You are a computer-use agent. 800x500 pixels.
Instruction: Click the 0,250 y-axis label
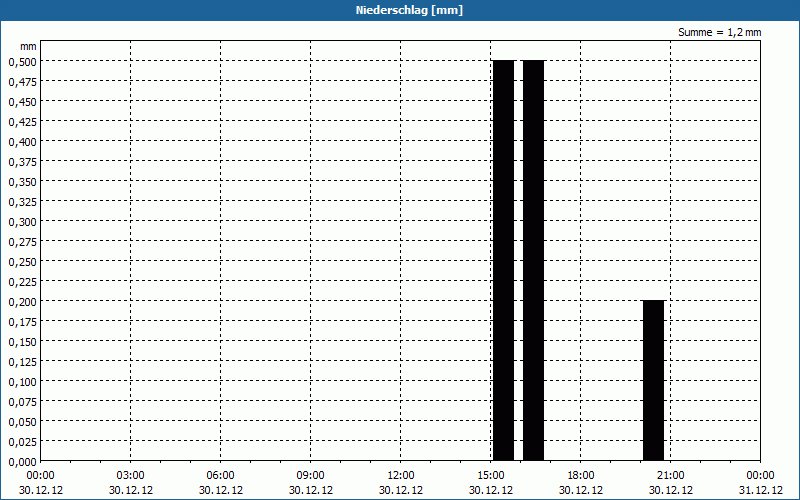(x=22, y=262)
